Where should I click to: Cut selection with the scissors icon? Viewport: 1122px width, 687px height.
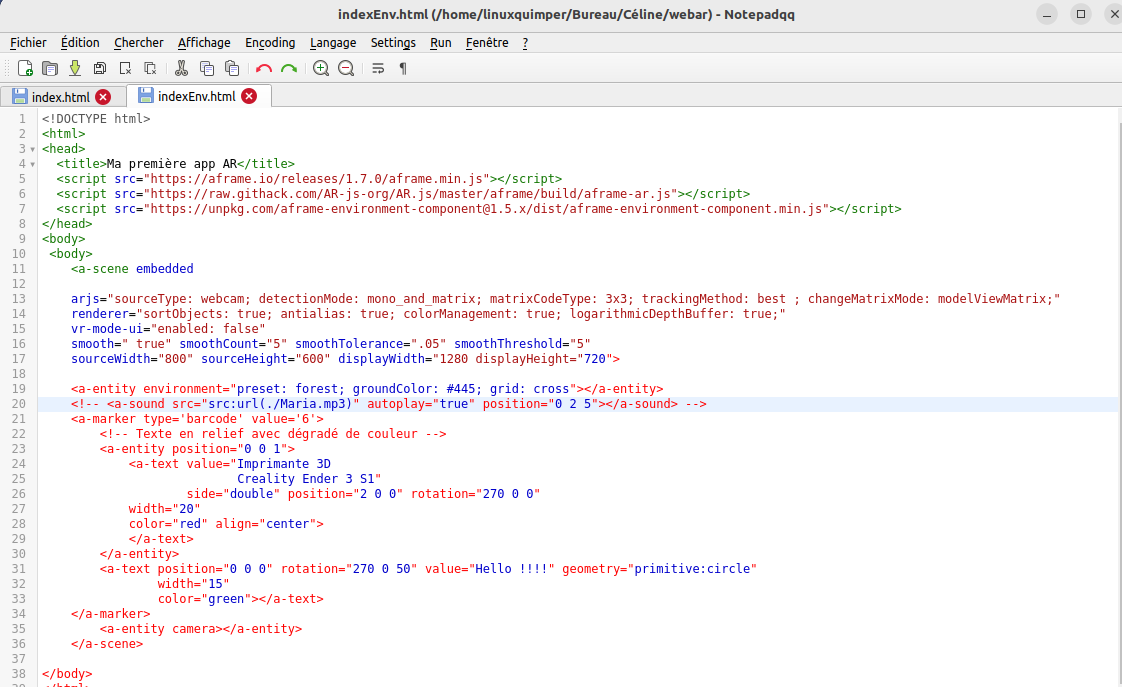tap(182, 69)
